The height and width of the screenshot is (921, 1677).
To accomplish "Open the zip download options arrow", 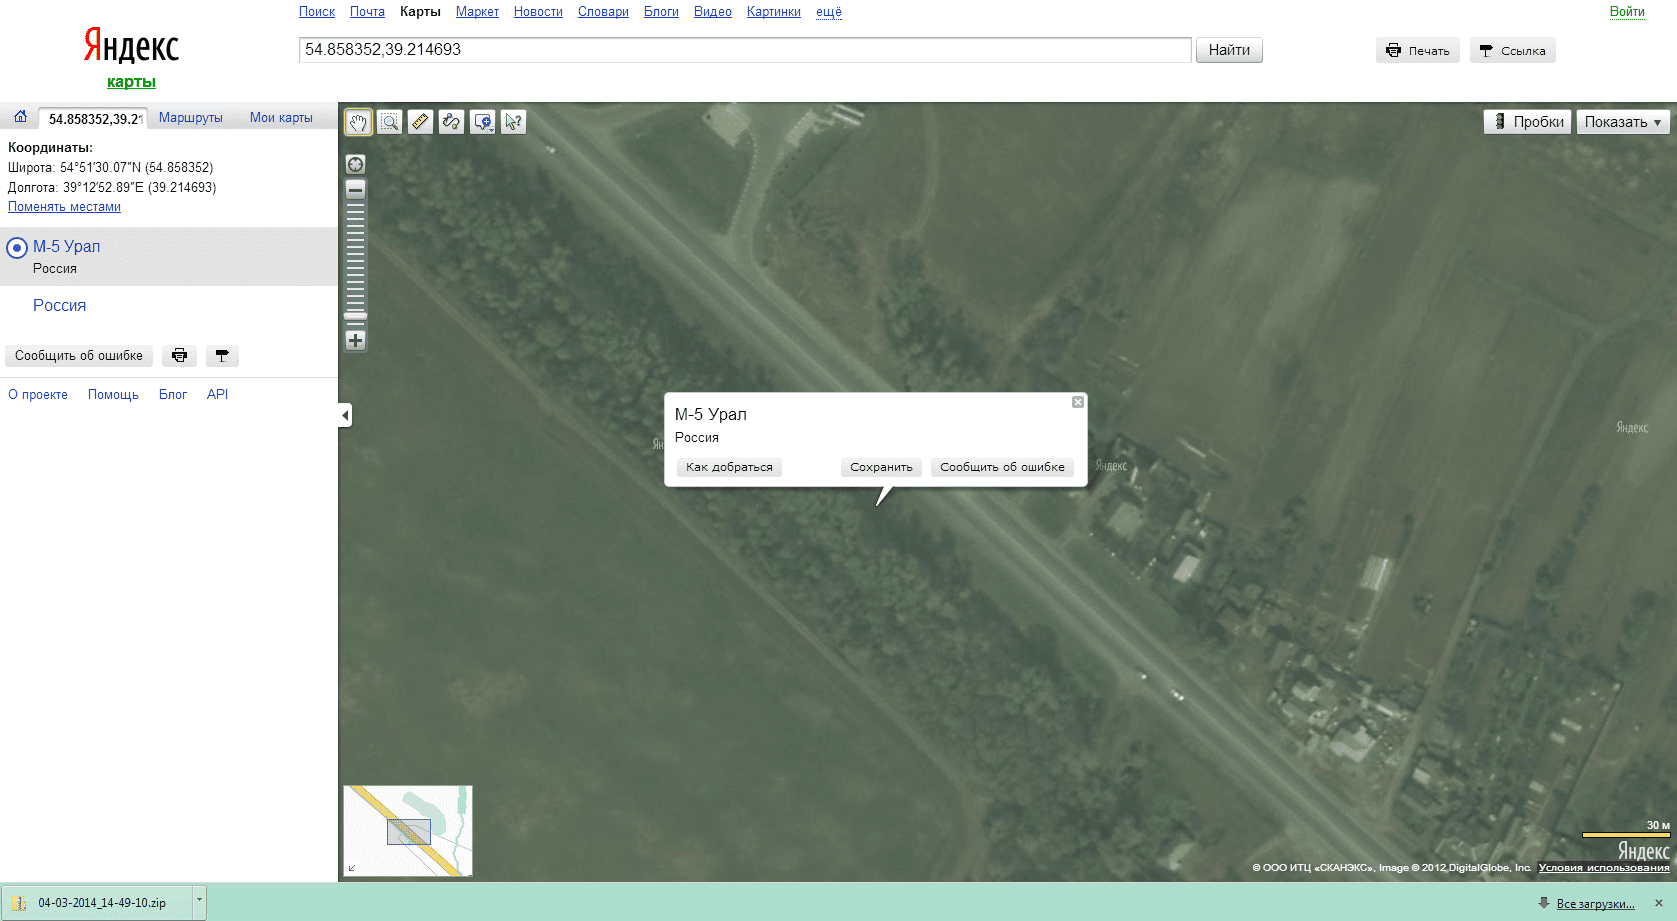I will [x=199, y=902].
